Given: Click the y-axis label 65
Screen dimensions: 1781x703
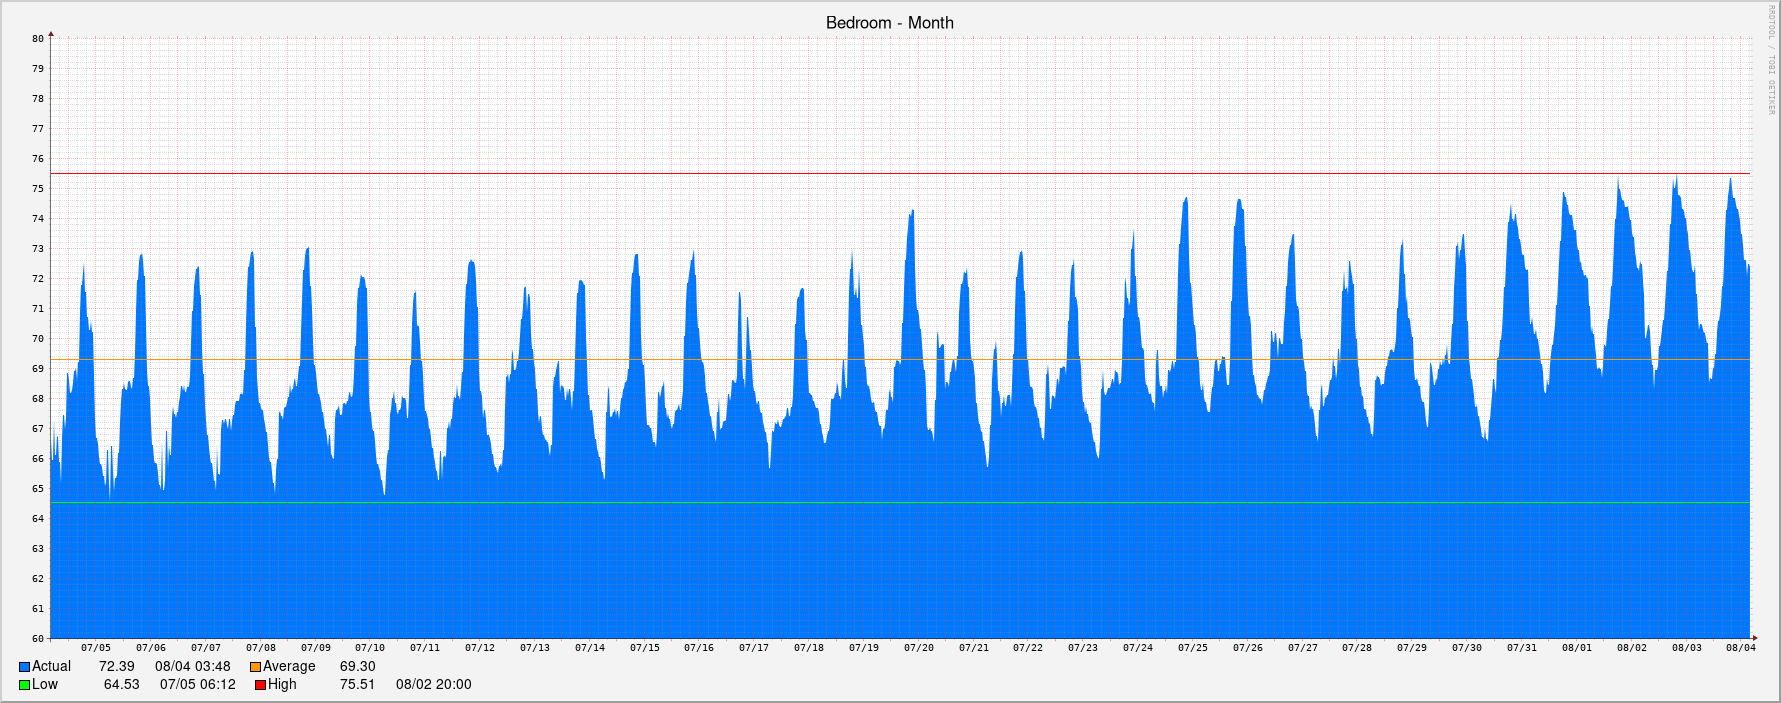Looking at the screenshot, I should 38,489.
